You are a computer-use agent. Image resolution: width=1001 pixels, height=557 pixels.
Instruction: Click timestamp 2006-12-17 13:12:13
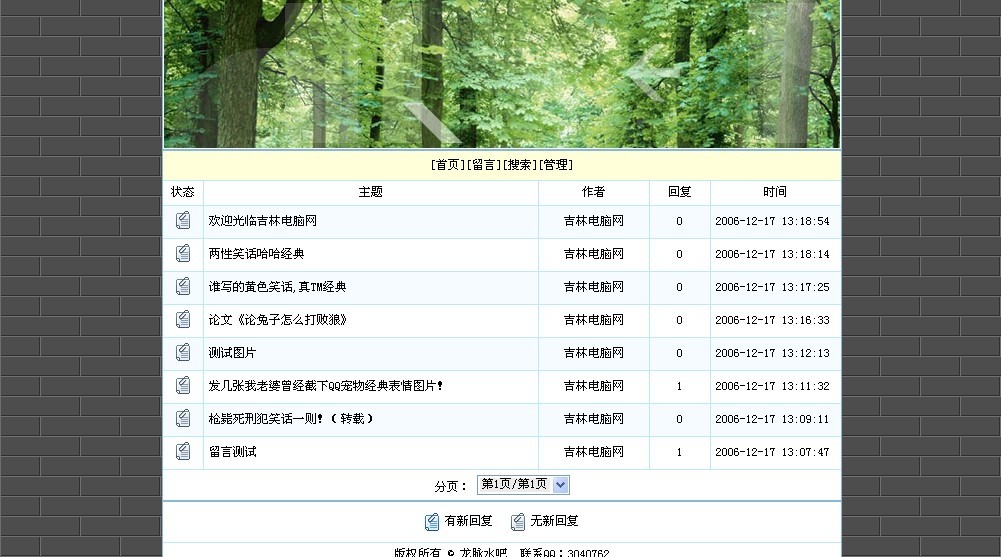772,353
